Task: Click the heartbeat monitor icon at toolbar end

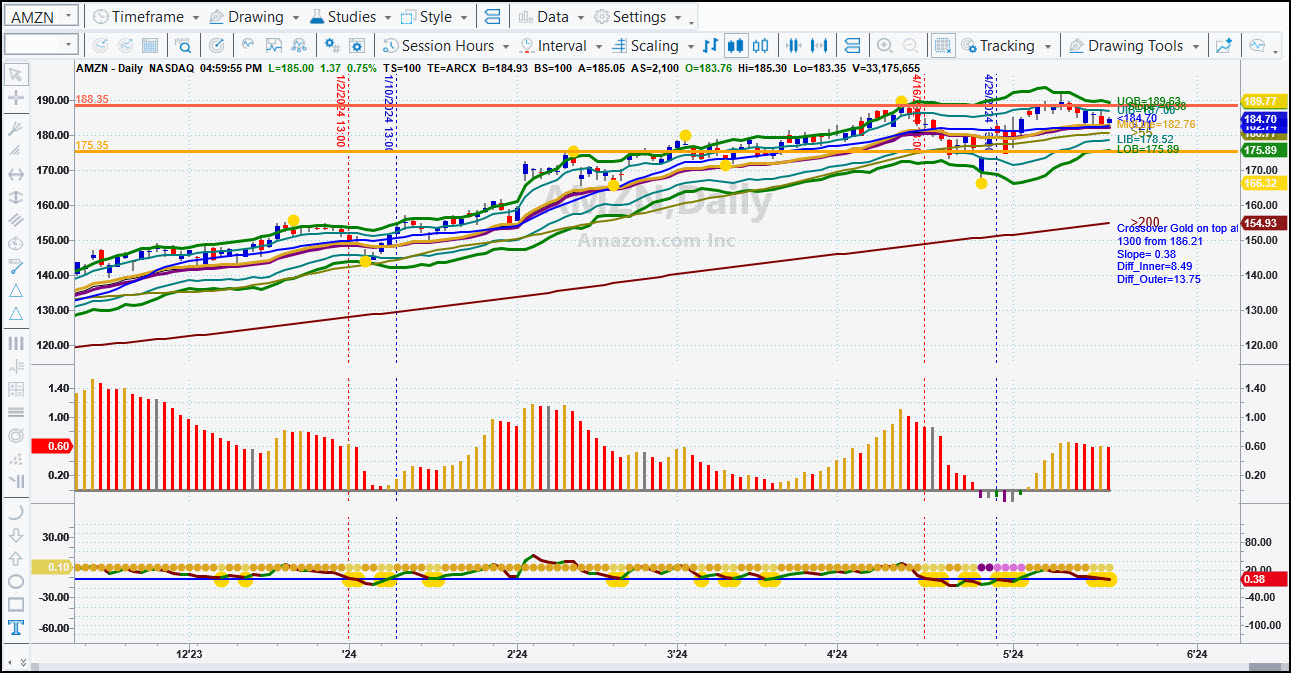Action: 1257,45
